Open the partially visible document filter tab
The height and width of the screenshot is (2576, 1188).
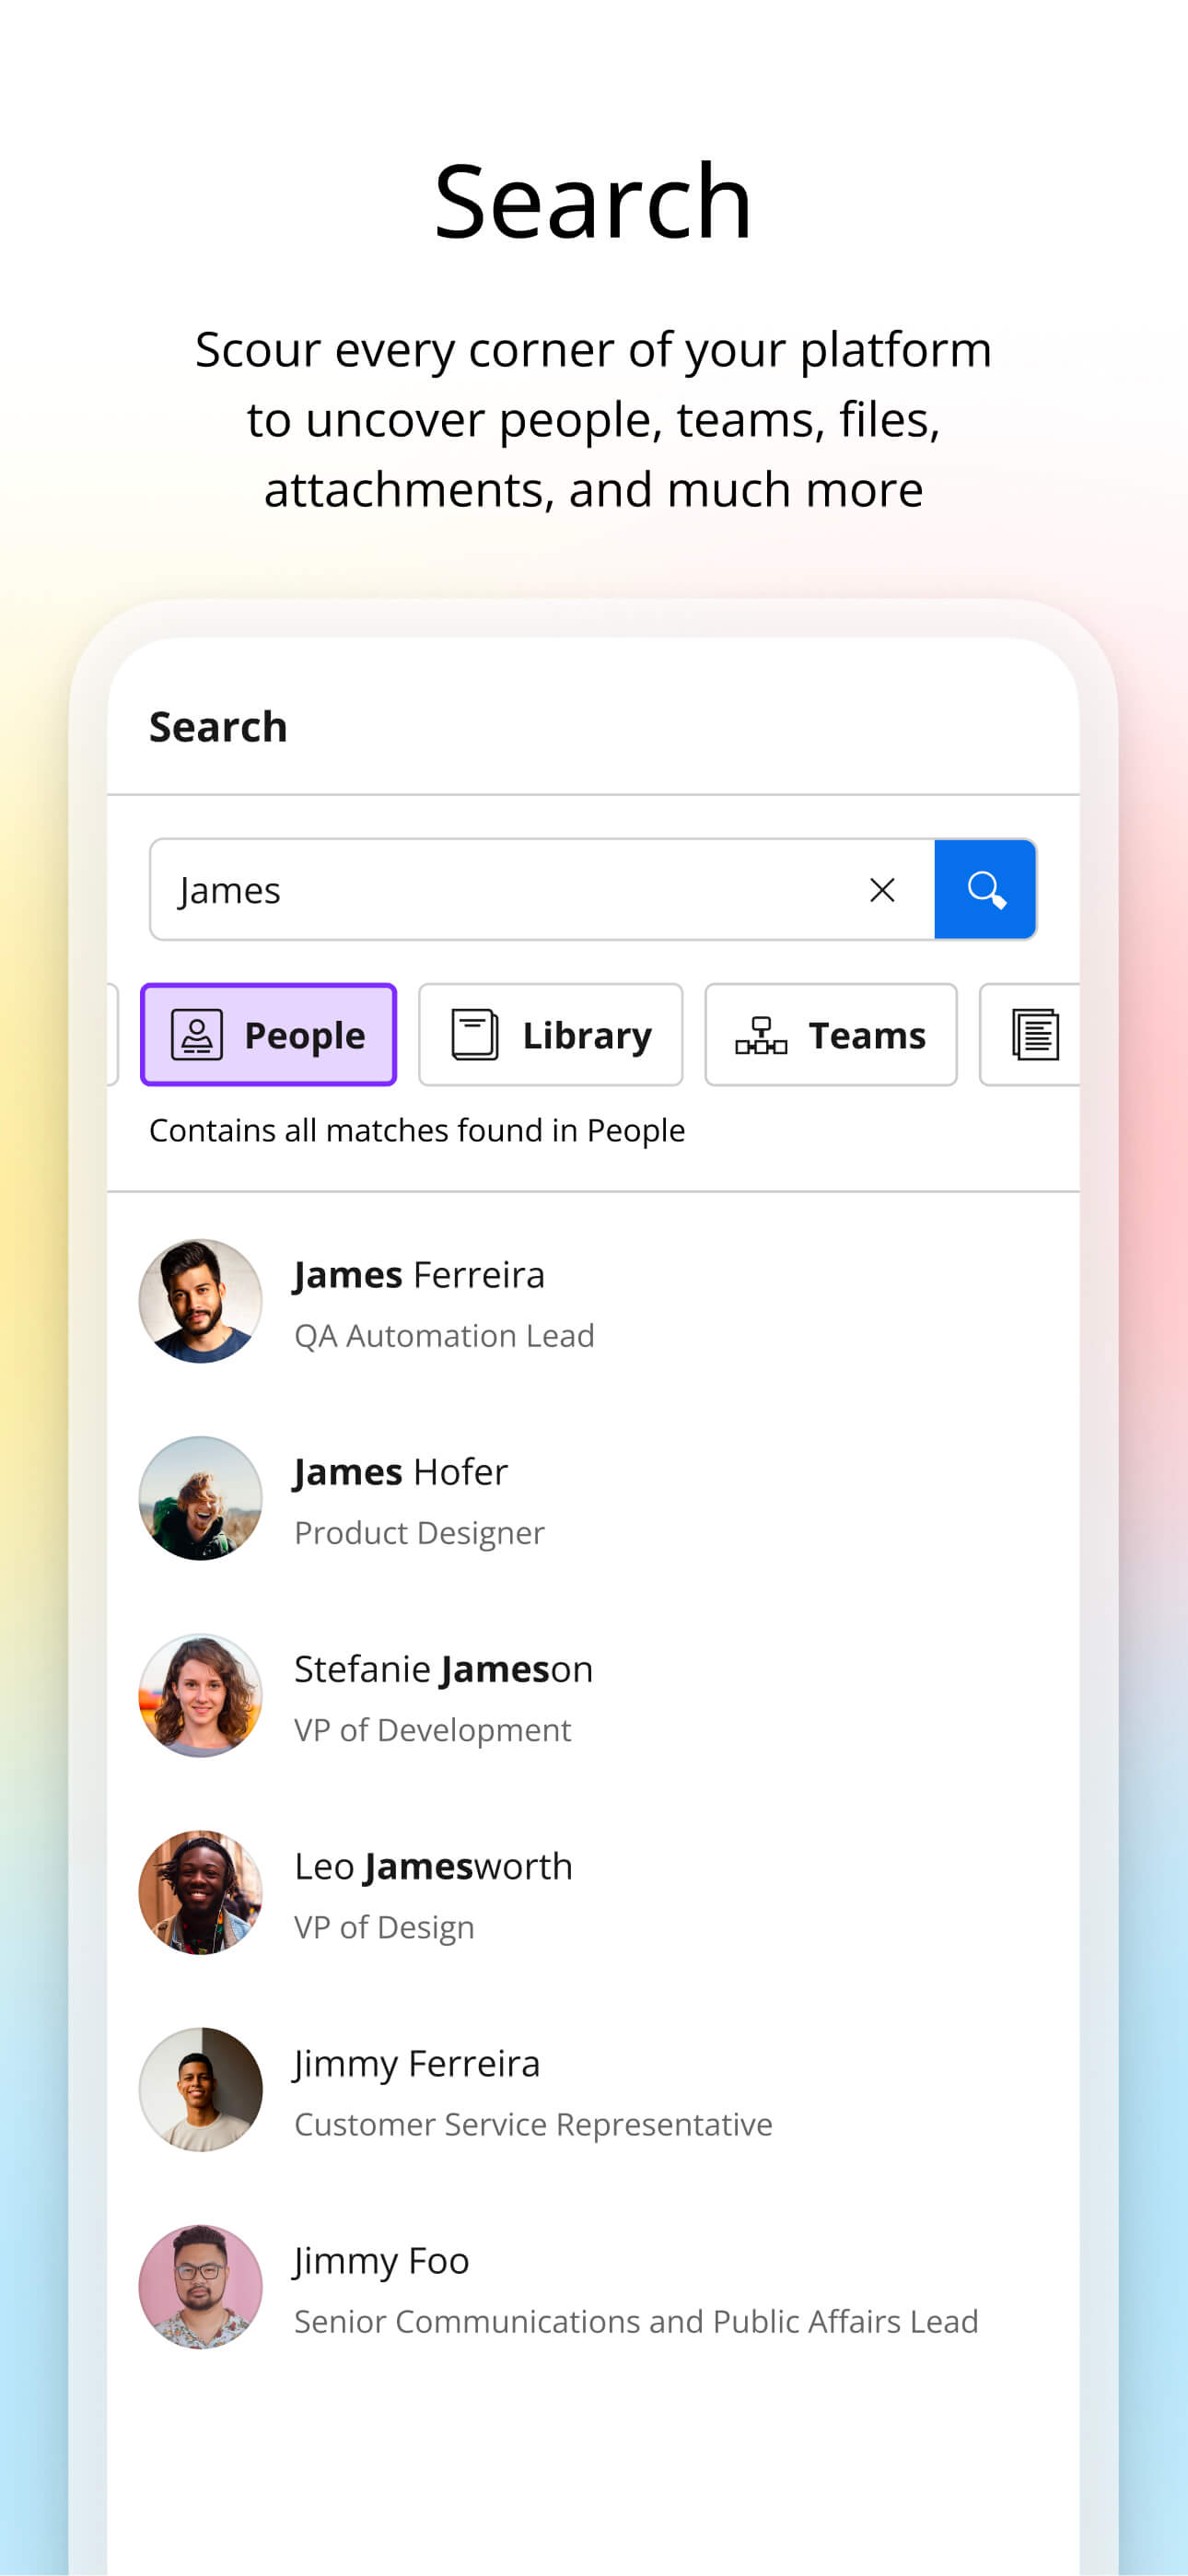(1030, 1034)
